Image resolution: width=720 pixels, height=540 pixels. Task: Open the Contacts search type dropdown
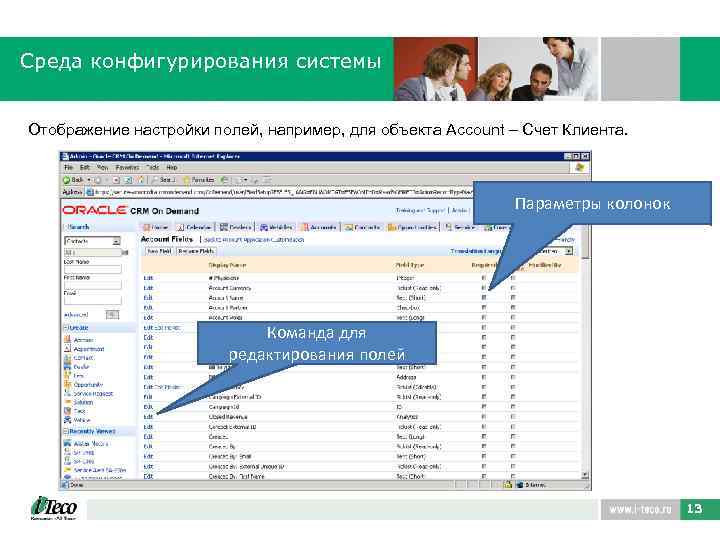[117, 241]
